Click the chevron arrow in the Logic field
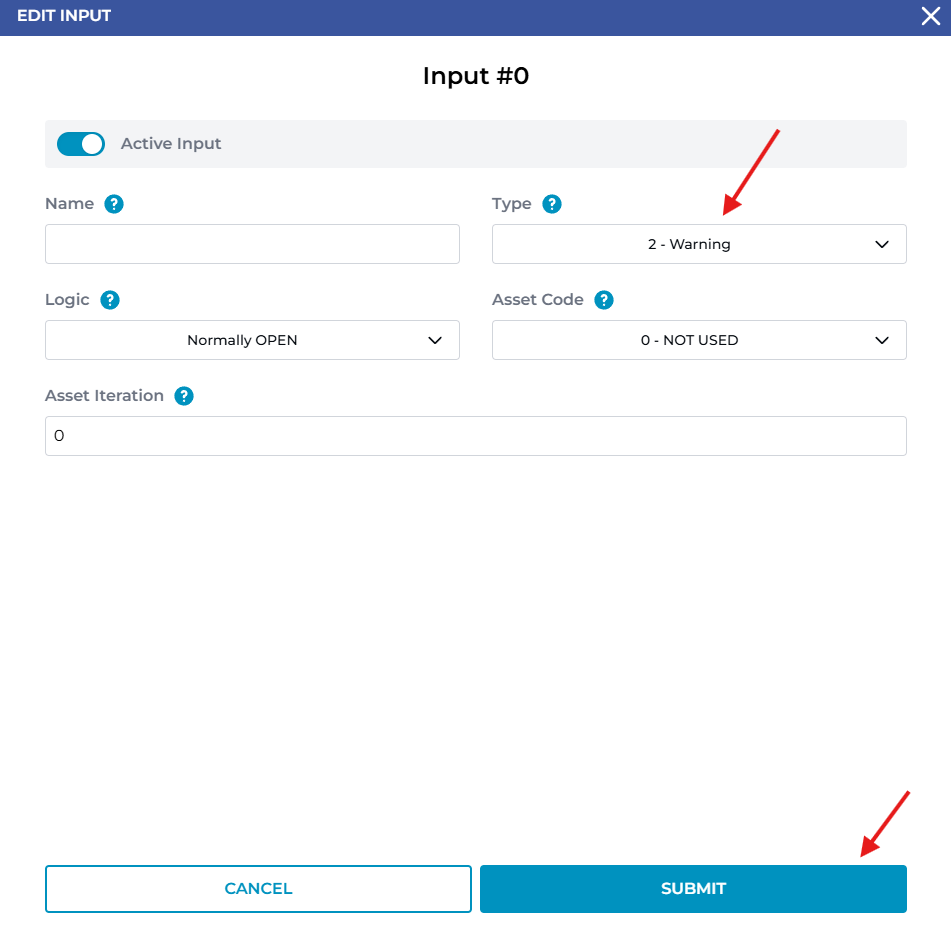 pos(435,340)
